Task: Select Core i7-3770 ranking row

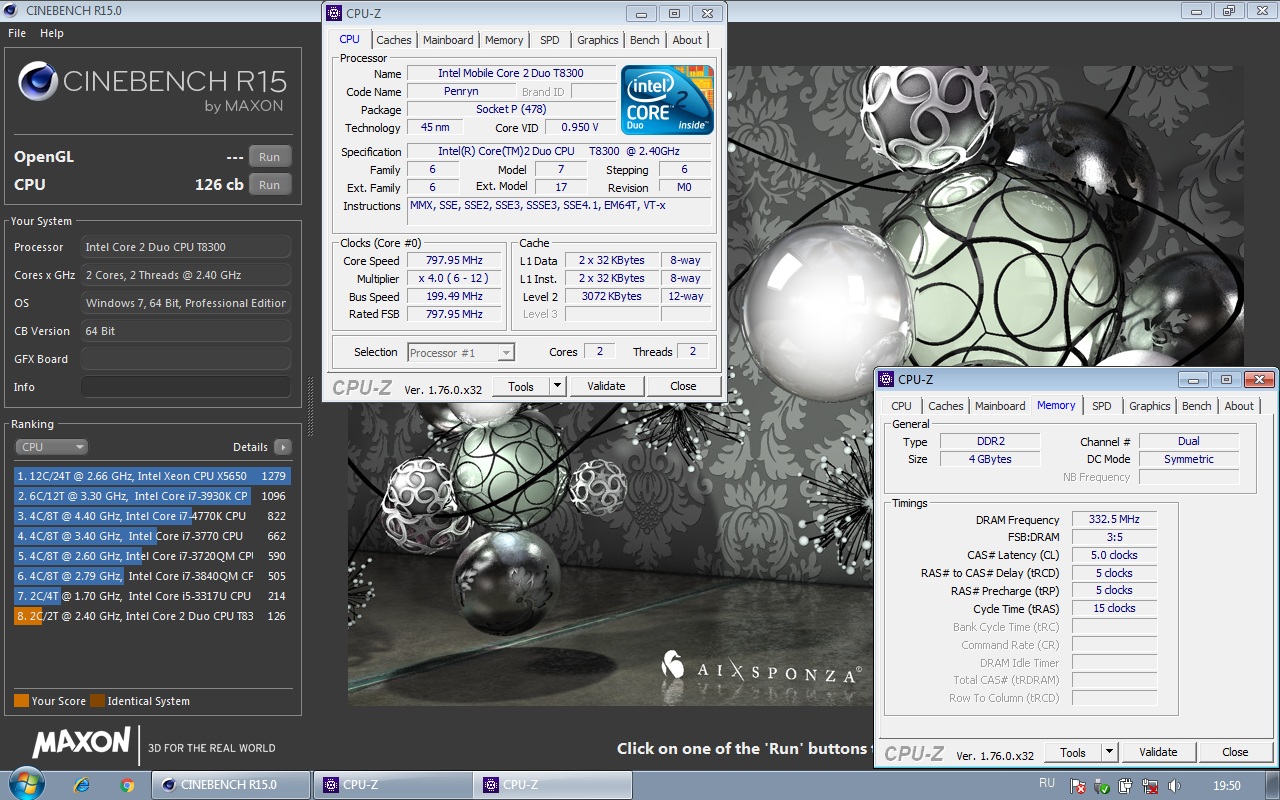Action: pyautogui.click(x=152, y=536)
